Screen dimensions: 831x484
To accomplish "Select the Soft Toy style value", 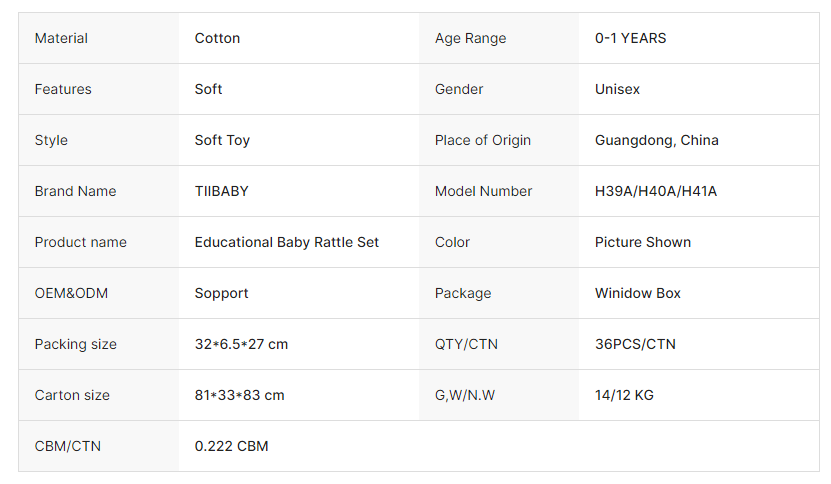I will point(222,140).
